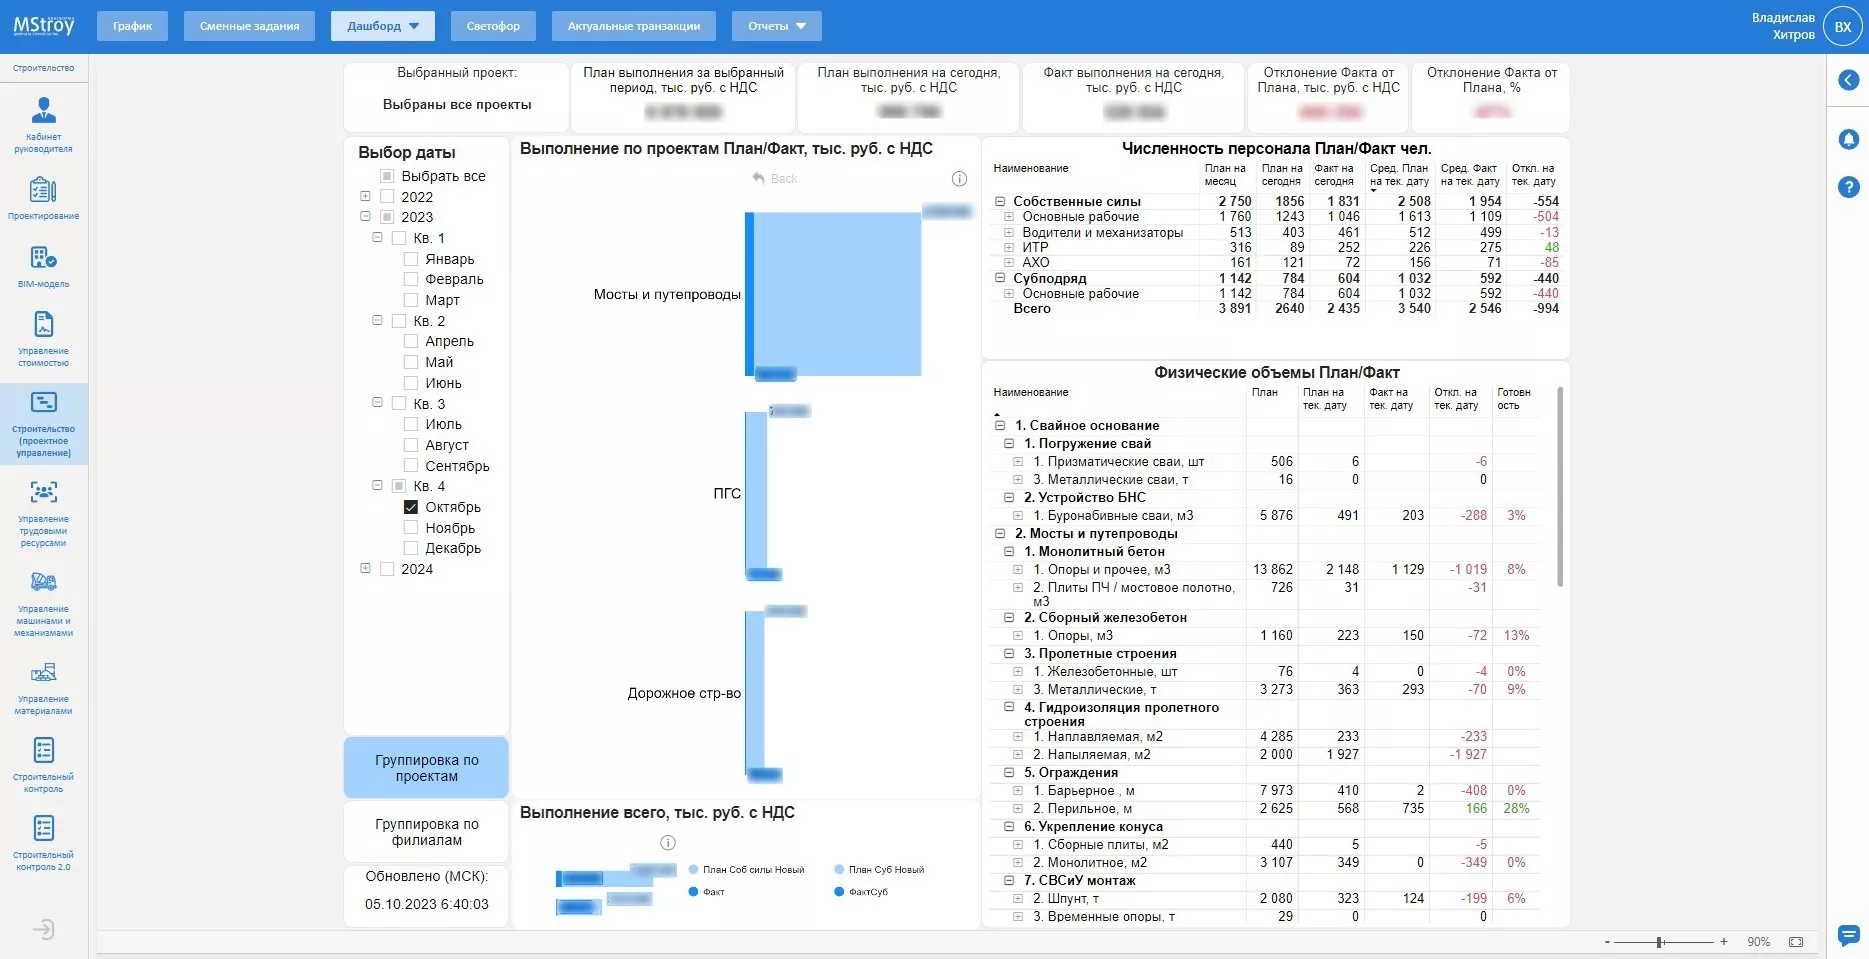
Task: Click the logout icon in the sidebar
Action: [43, 930]
